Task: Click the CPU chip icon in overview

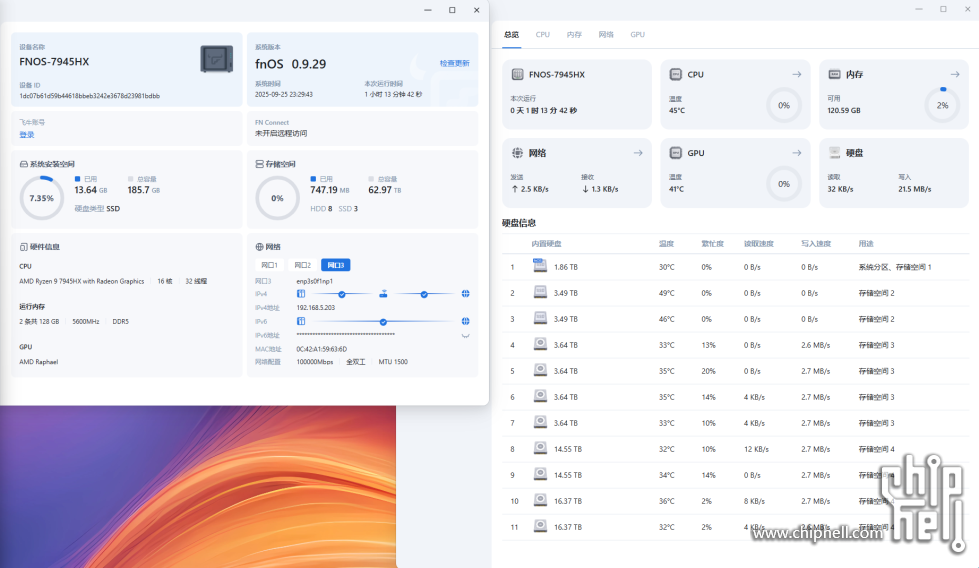Action: (x=676, y=75)
